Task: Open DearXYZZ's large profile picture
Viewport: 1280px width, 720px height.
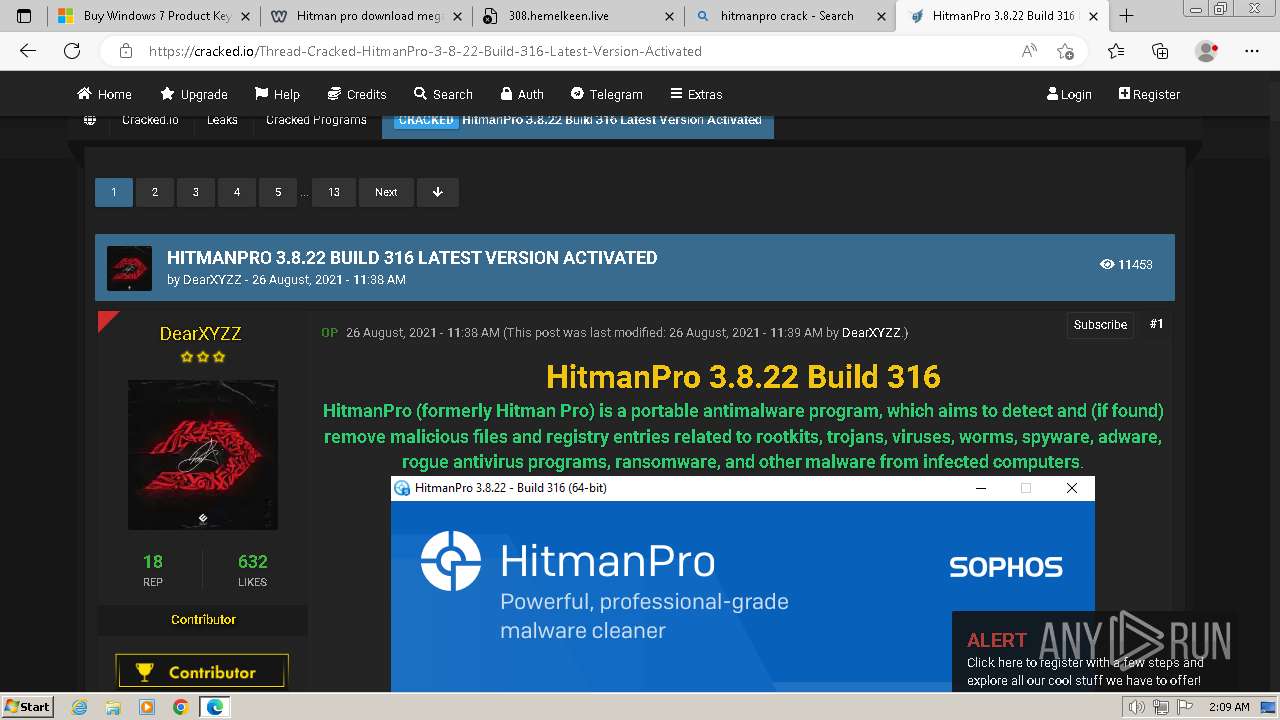Action: click(x=203, y=455)
